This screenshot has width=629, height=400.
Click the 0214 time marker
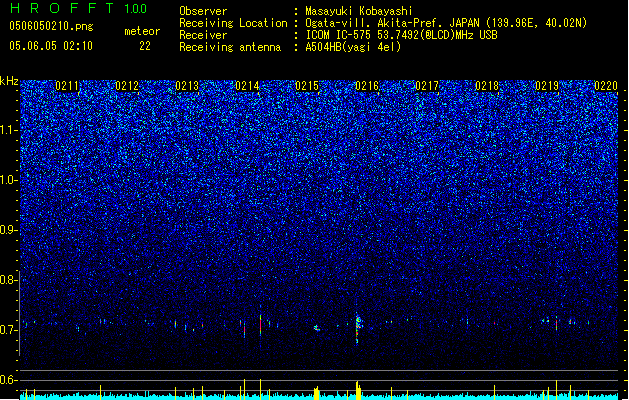pyautogui.click(x=247, y=86)
